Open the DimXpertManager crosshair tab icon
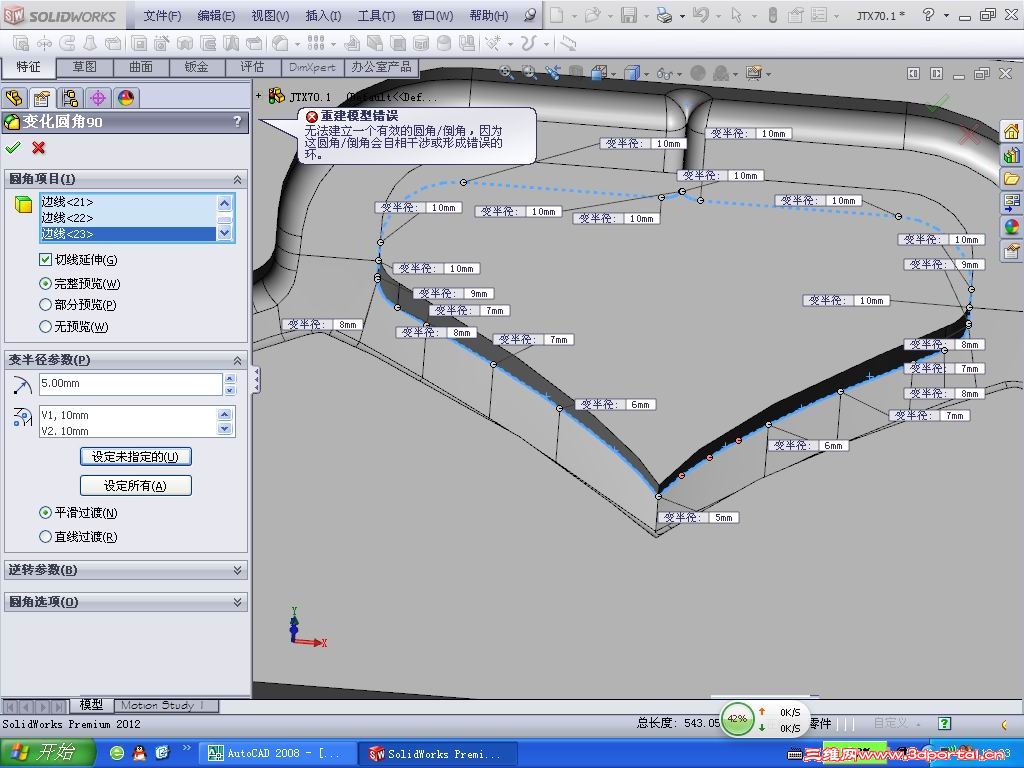The width and height of the screenshot is (1024, 768). [x=98, y=98]
